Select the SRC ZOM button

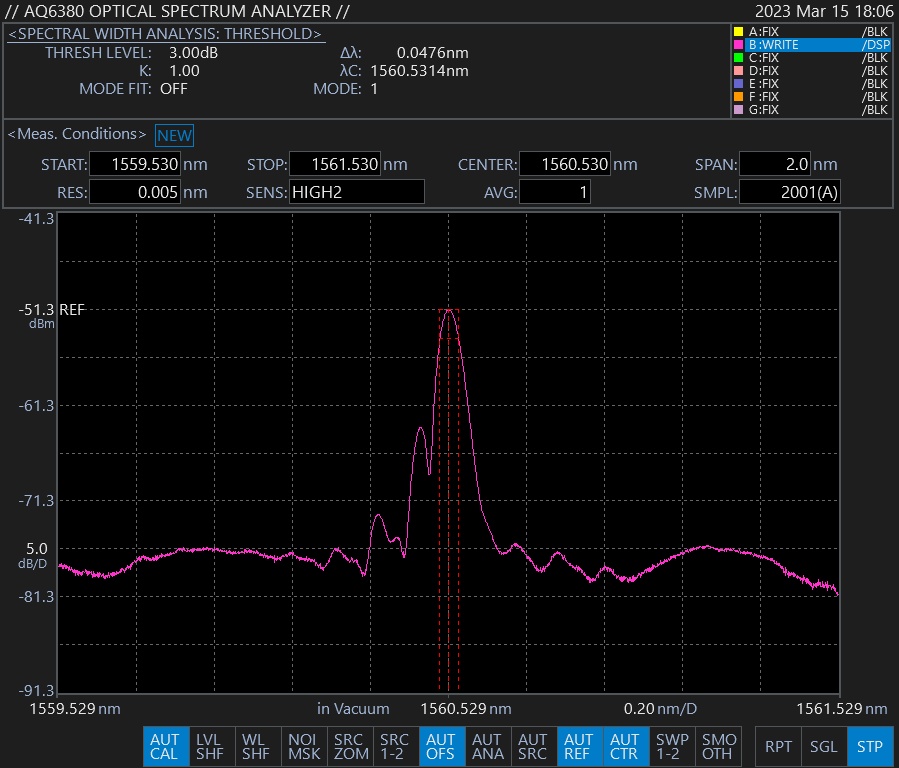tap(349, 746)
